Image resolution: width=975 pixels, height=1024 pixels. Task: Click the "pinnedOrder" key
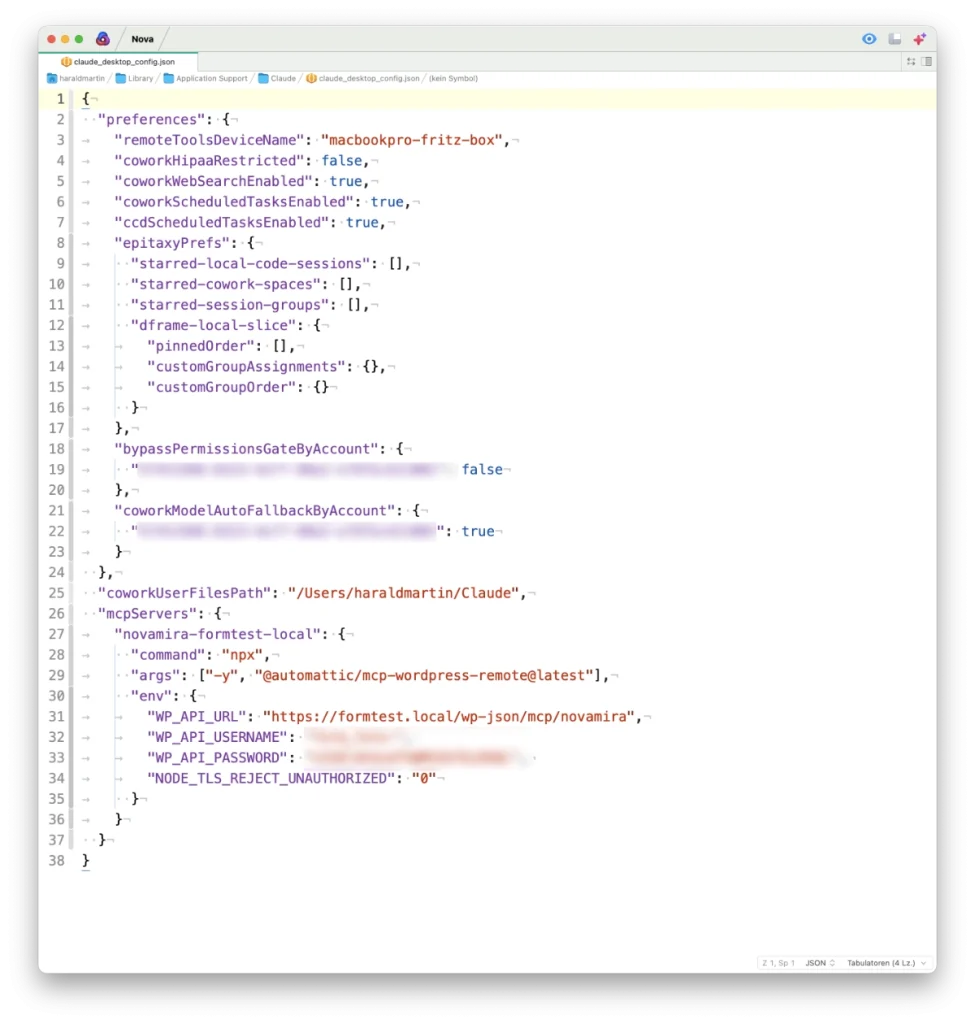(200, 345)
